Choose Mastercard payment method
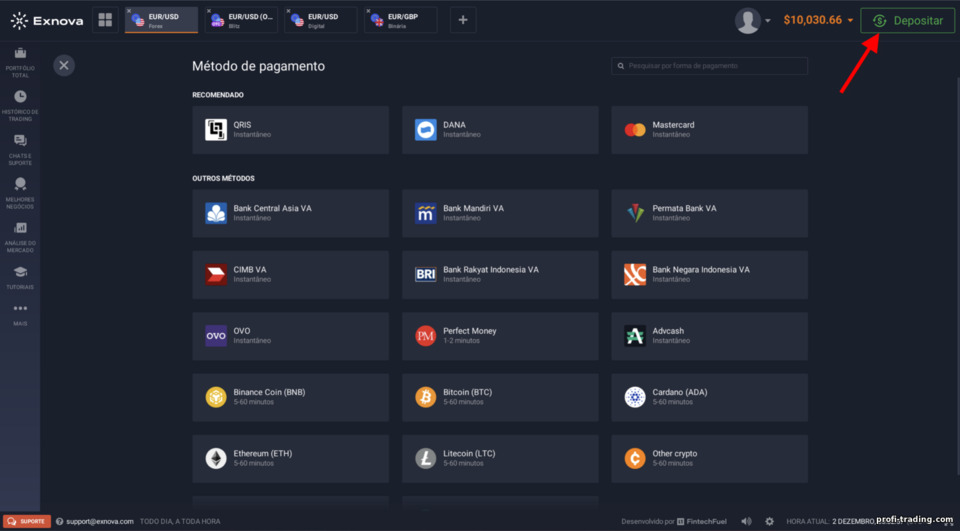 click(710, 130)
